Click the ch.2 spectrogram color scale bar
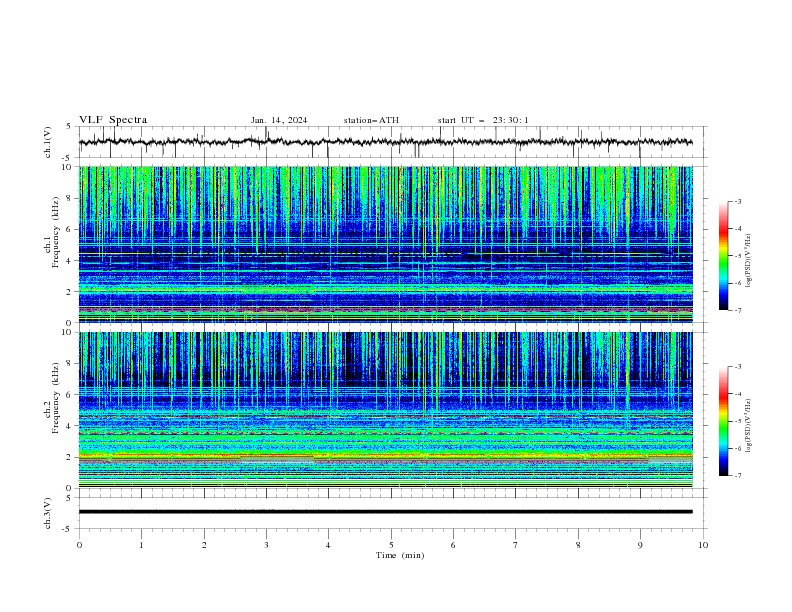The image size is (792, 612). [x=723, y=421]
